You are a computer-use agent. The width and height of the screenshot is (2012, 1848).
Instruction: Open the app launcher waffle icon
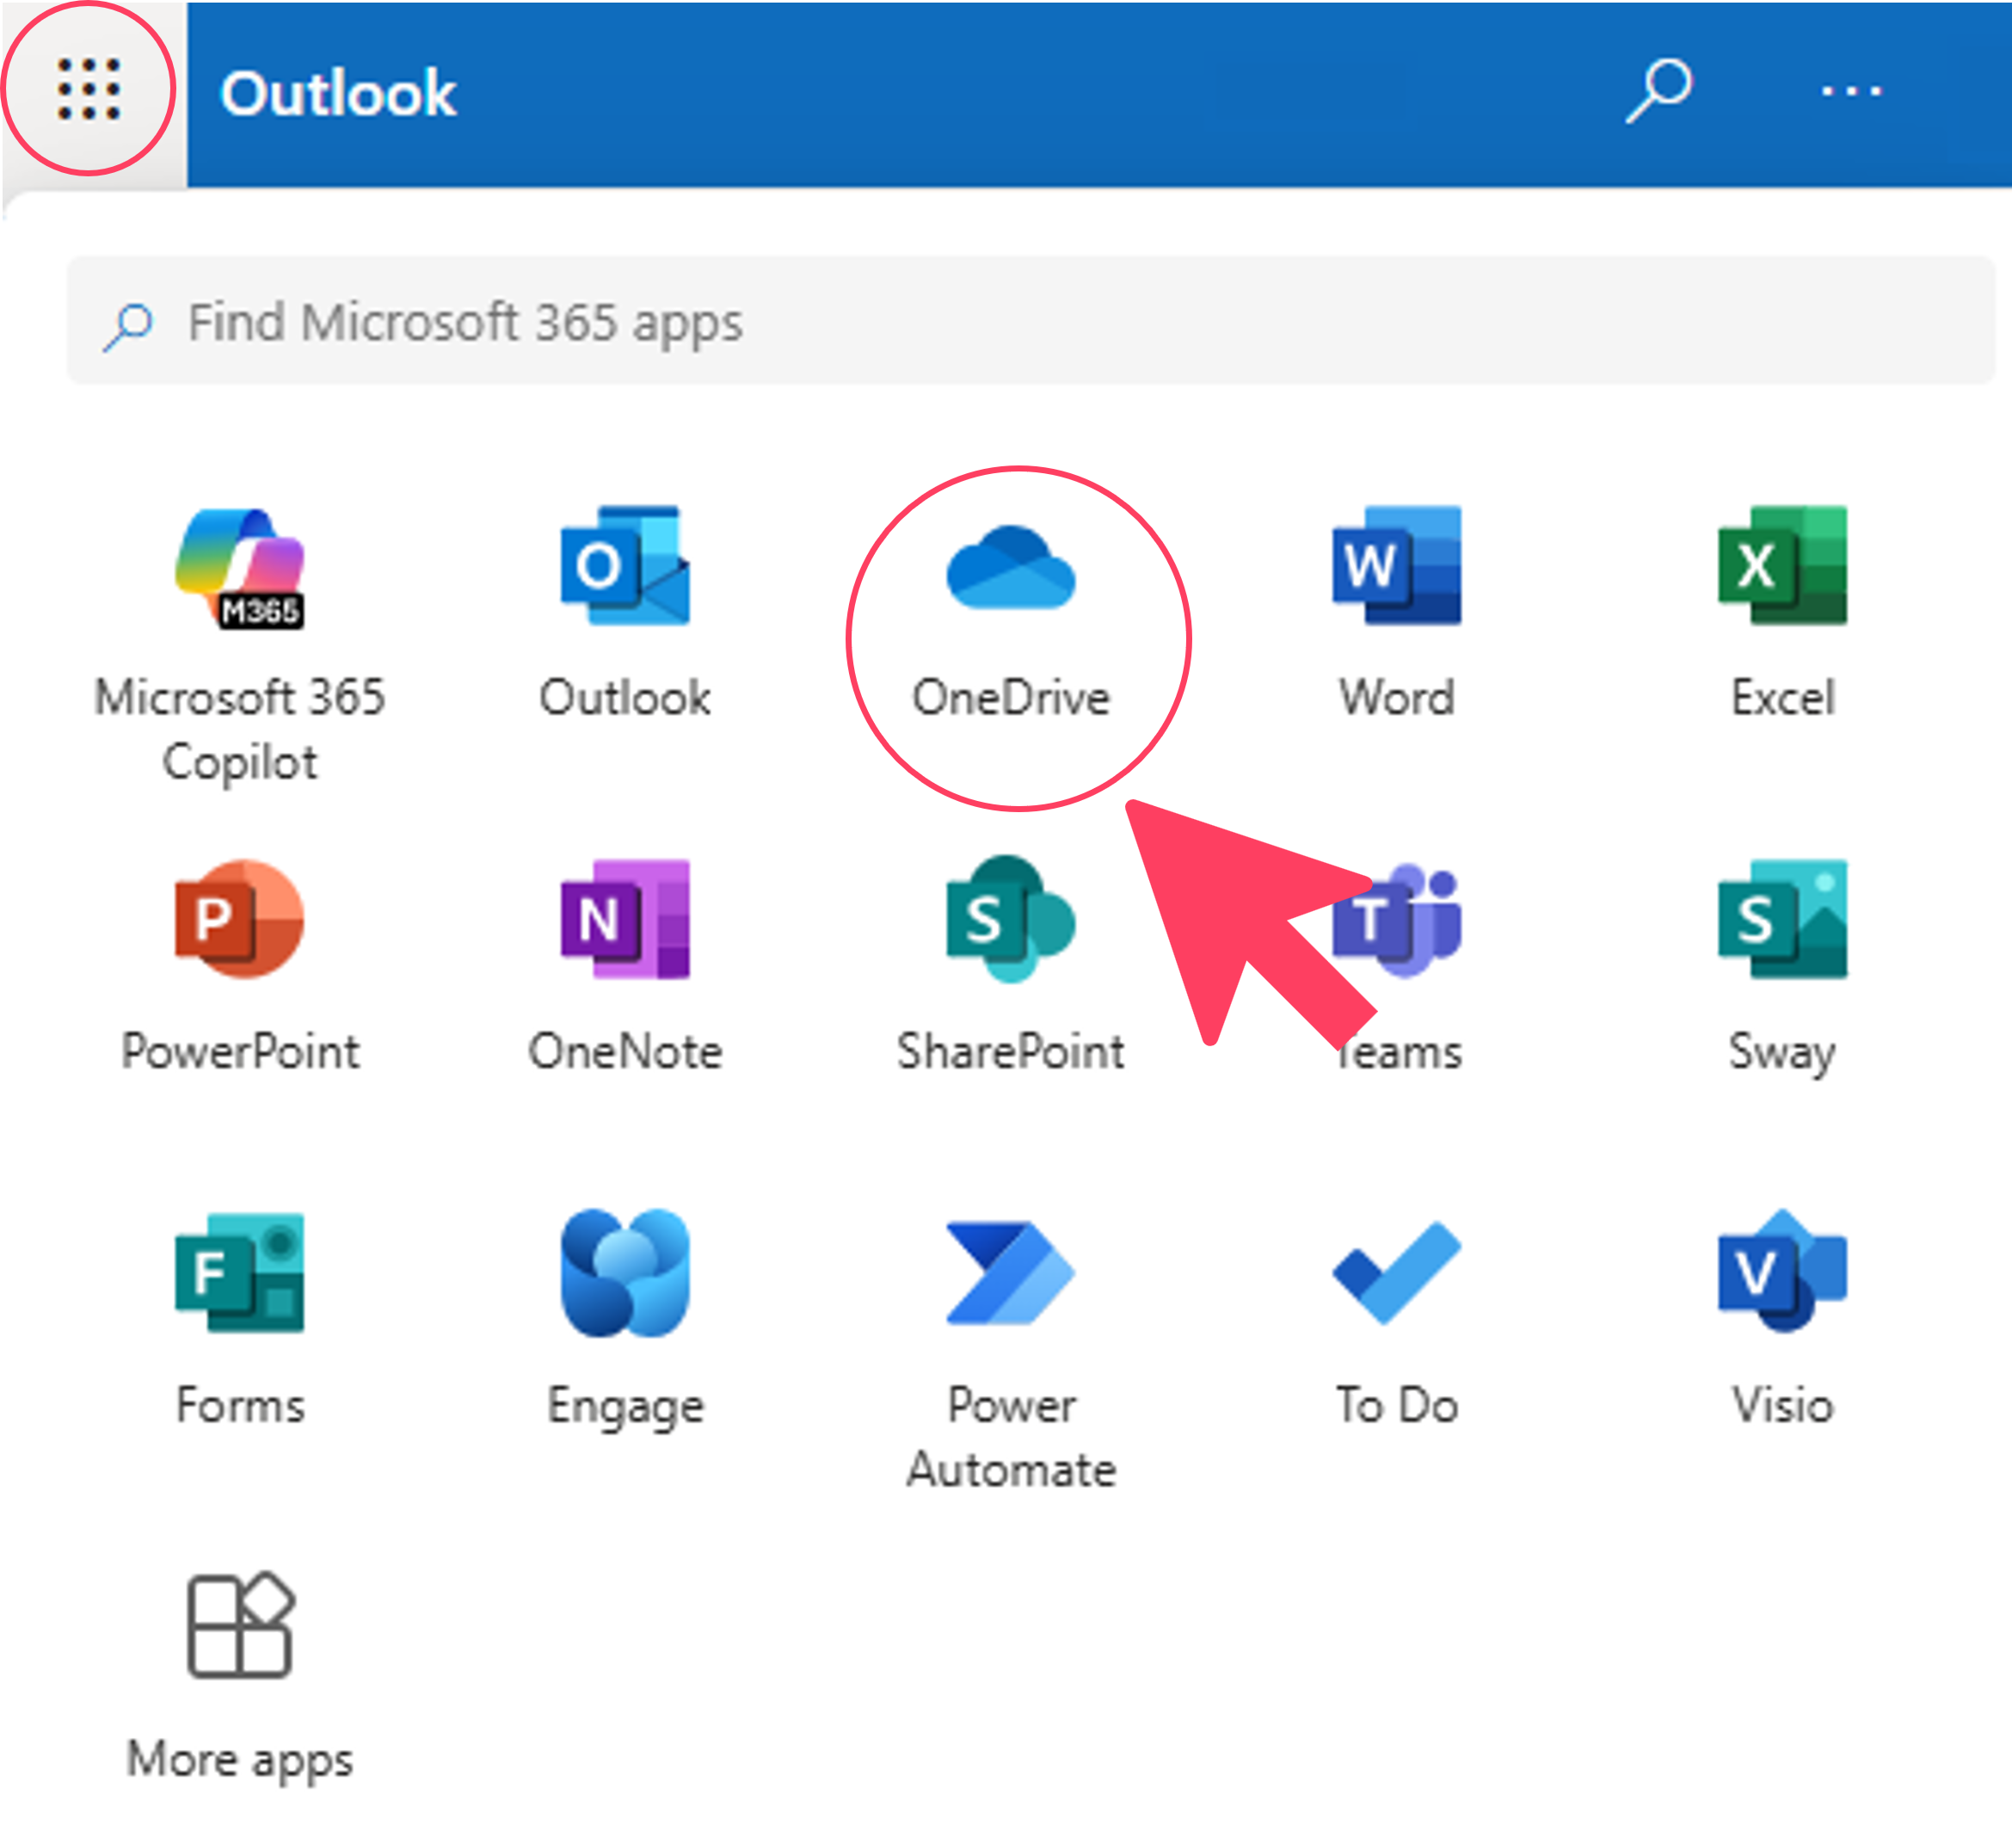coord(89,89)
